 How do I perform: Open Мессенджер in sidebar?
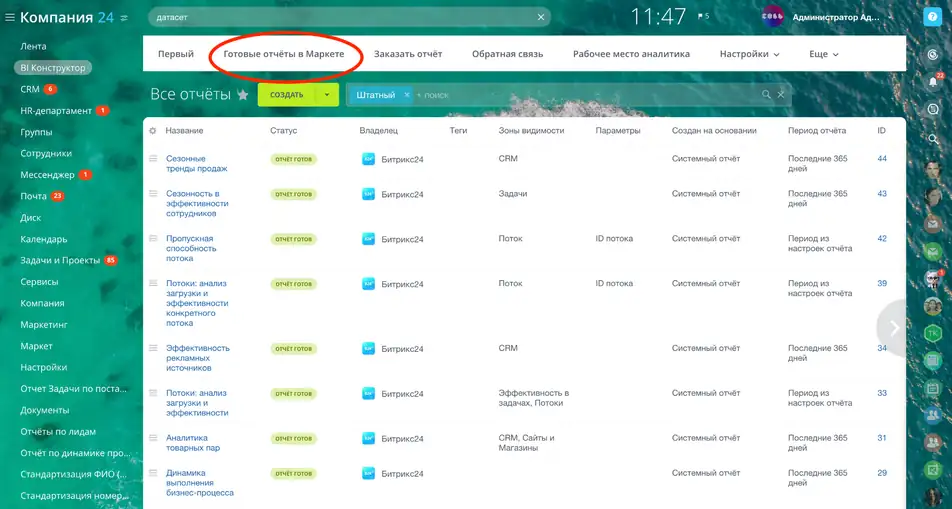47,175
